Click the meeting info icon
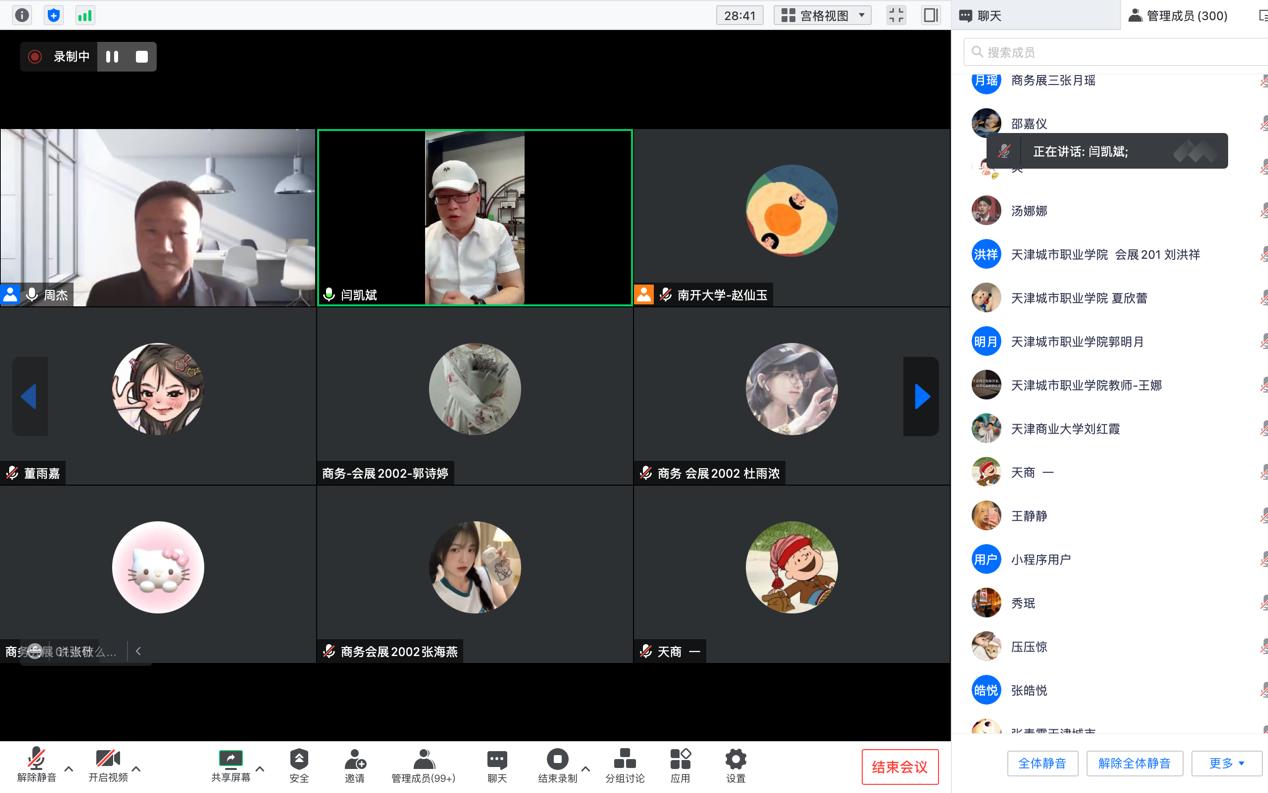The height and width of the screenshot is (793, 1268). 22,15
